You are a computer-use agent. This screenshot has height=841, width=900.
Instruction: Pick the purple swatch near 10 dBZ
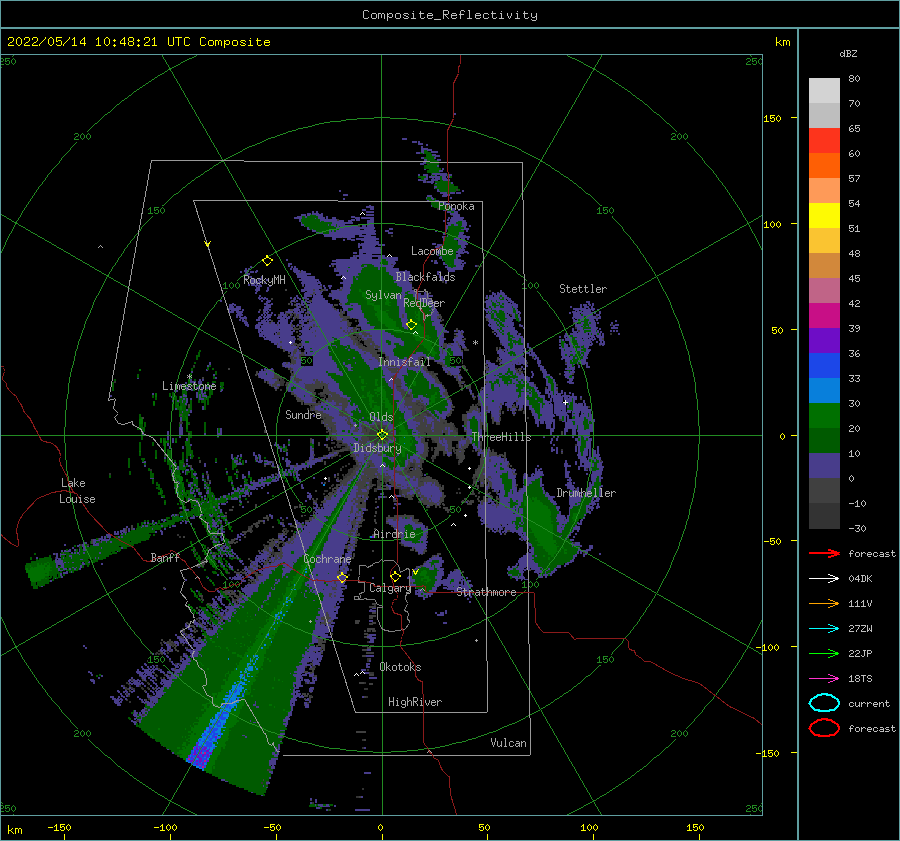[x=824, y=465]
